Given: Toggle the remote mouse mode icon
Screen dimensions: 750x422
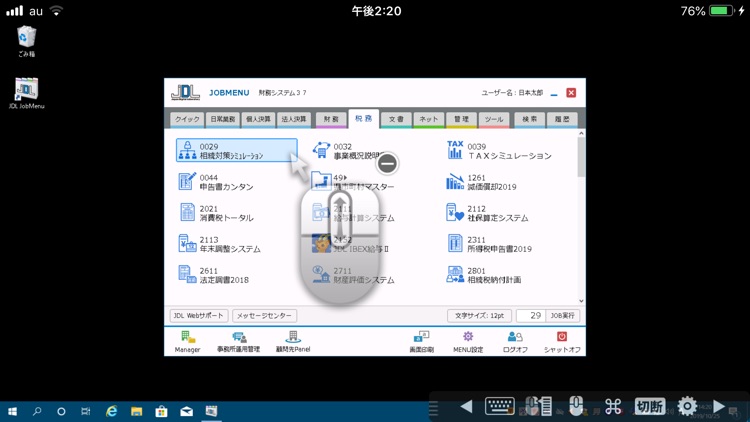Looking at the screenshot, I should (576, 406).
